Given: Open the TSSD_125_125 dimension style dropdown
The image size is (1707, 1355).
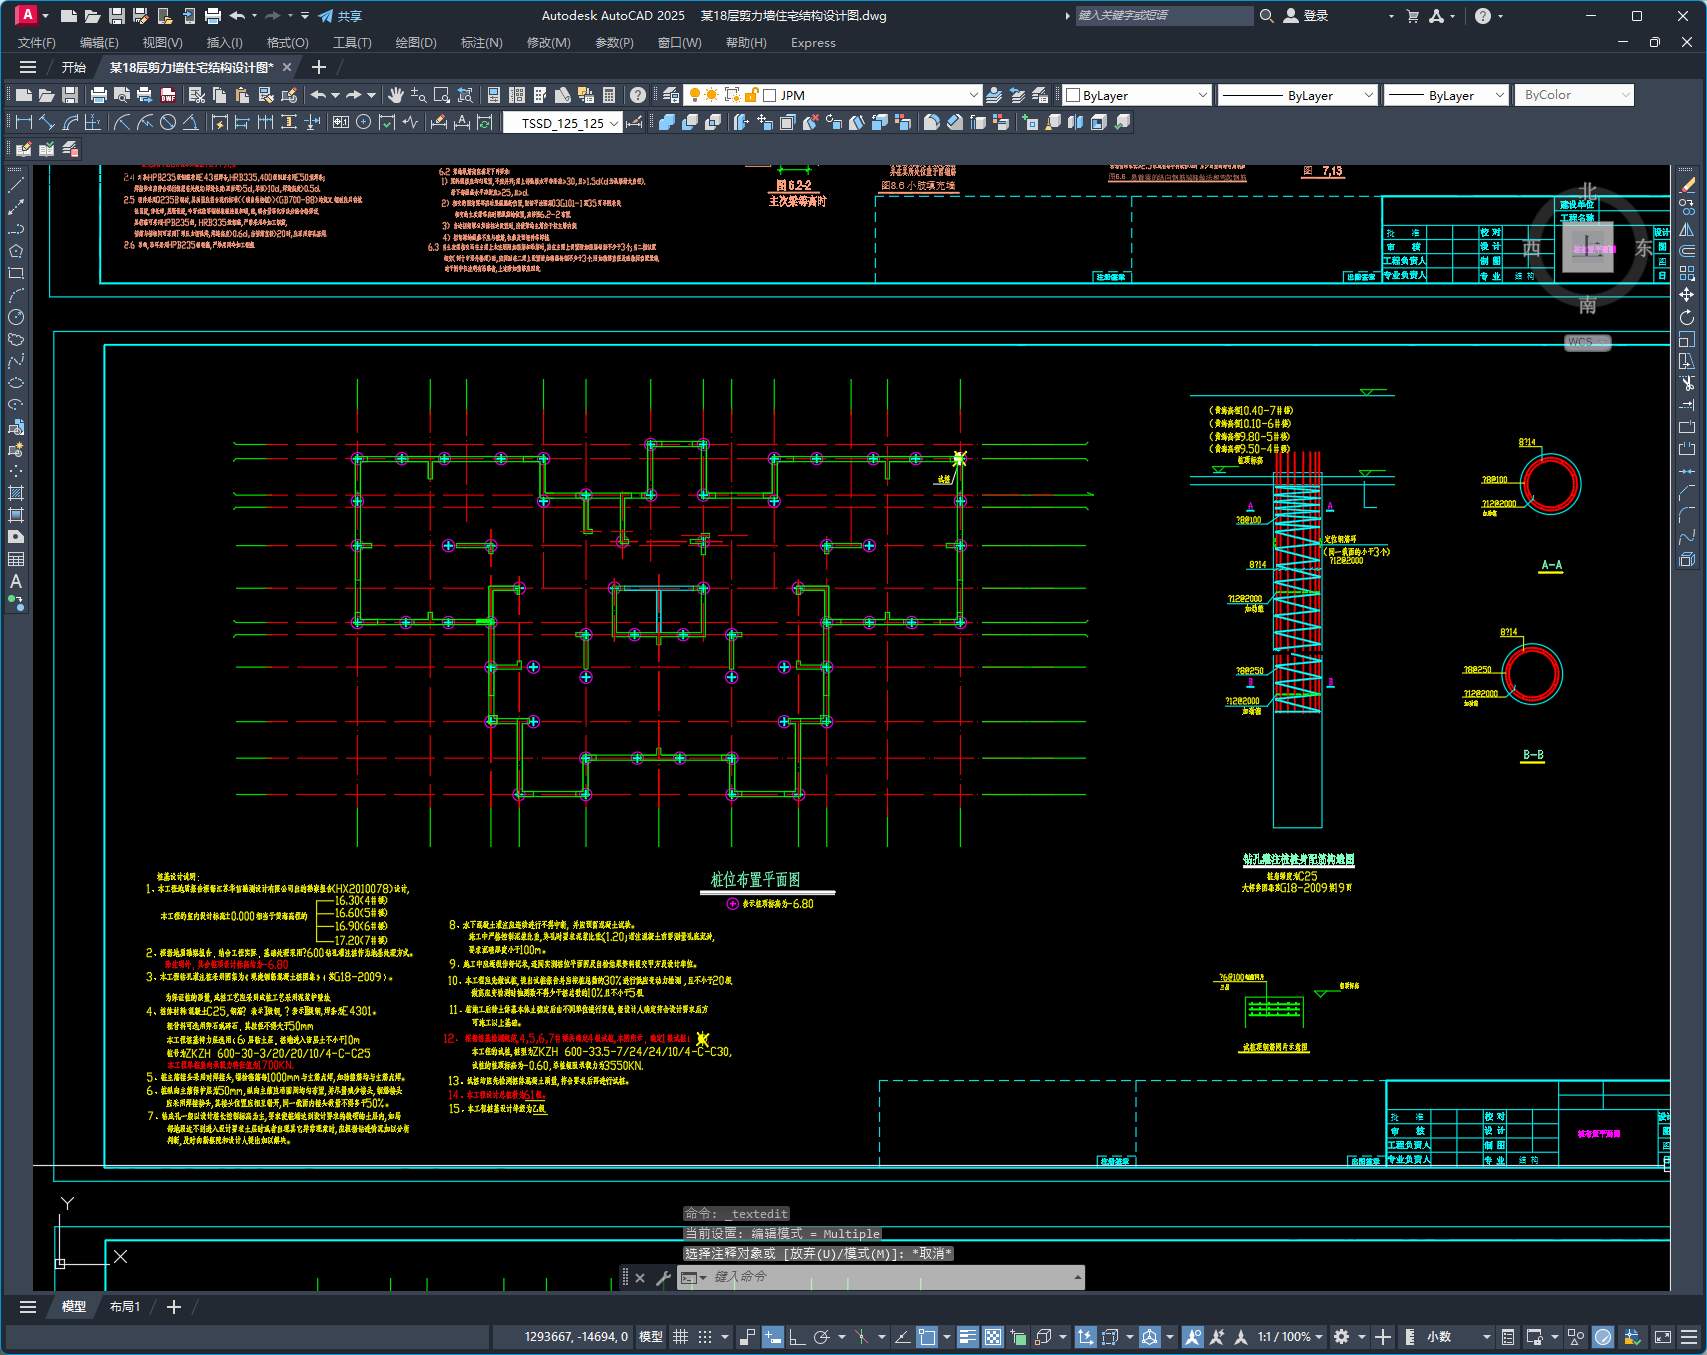Looking at the screenshot, I should 613,123.
